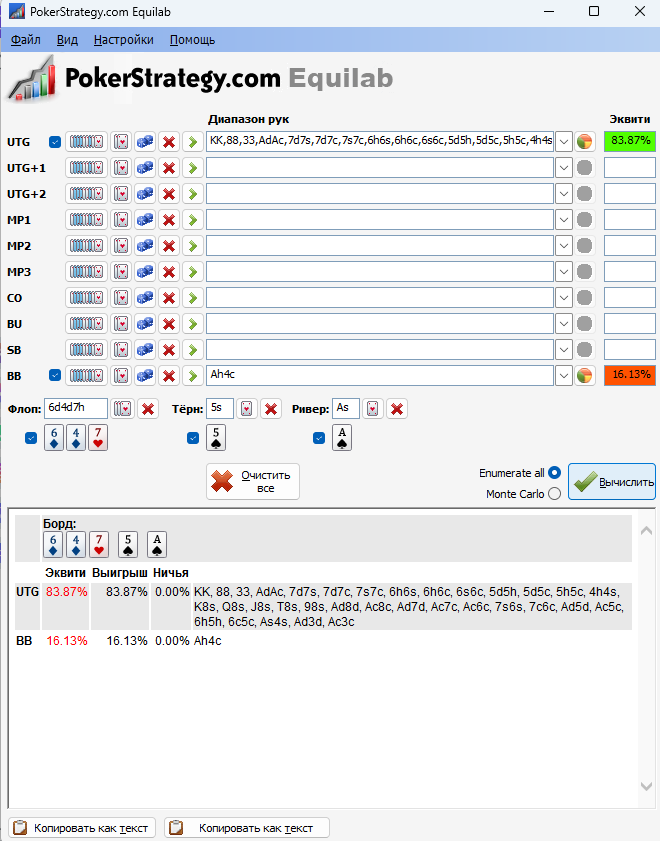Expand UTG+2 range dropdown
The width and height of the screenshot is (660, 841).
pyautogui.click(x=563, y=194)
